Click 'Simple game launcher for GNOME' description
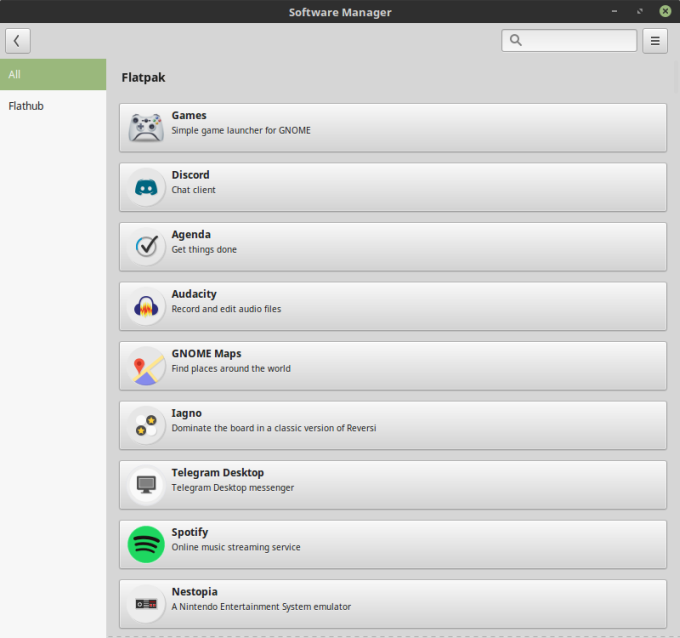 (x=241, y=131)
